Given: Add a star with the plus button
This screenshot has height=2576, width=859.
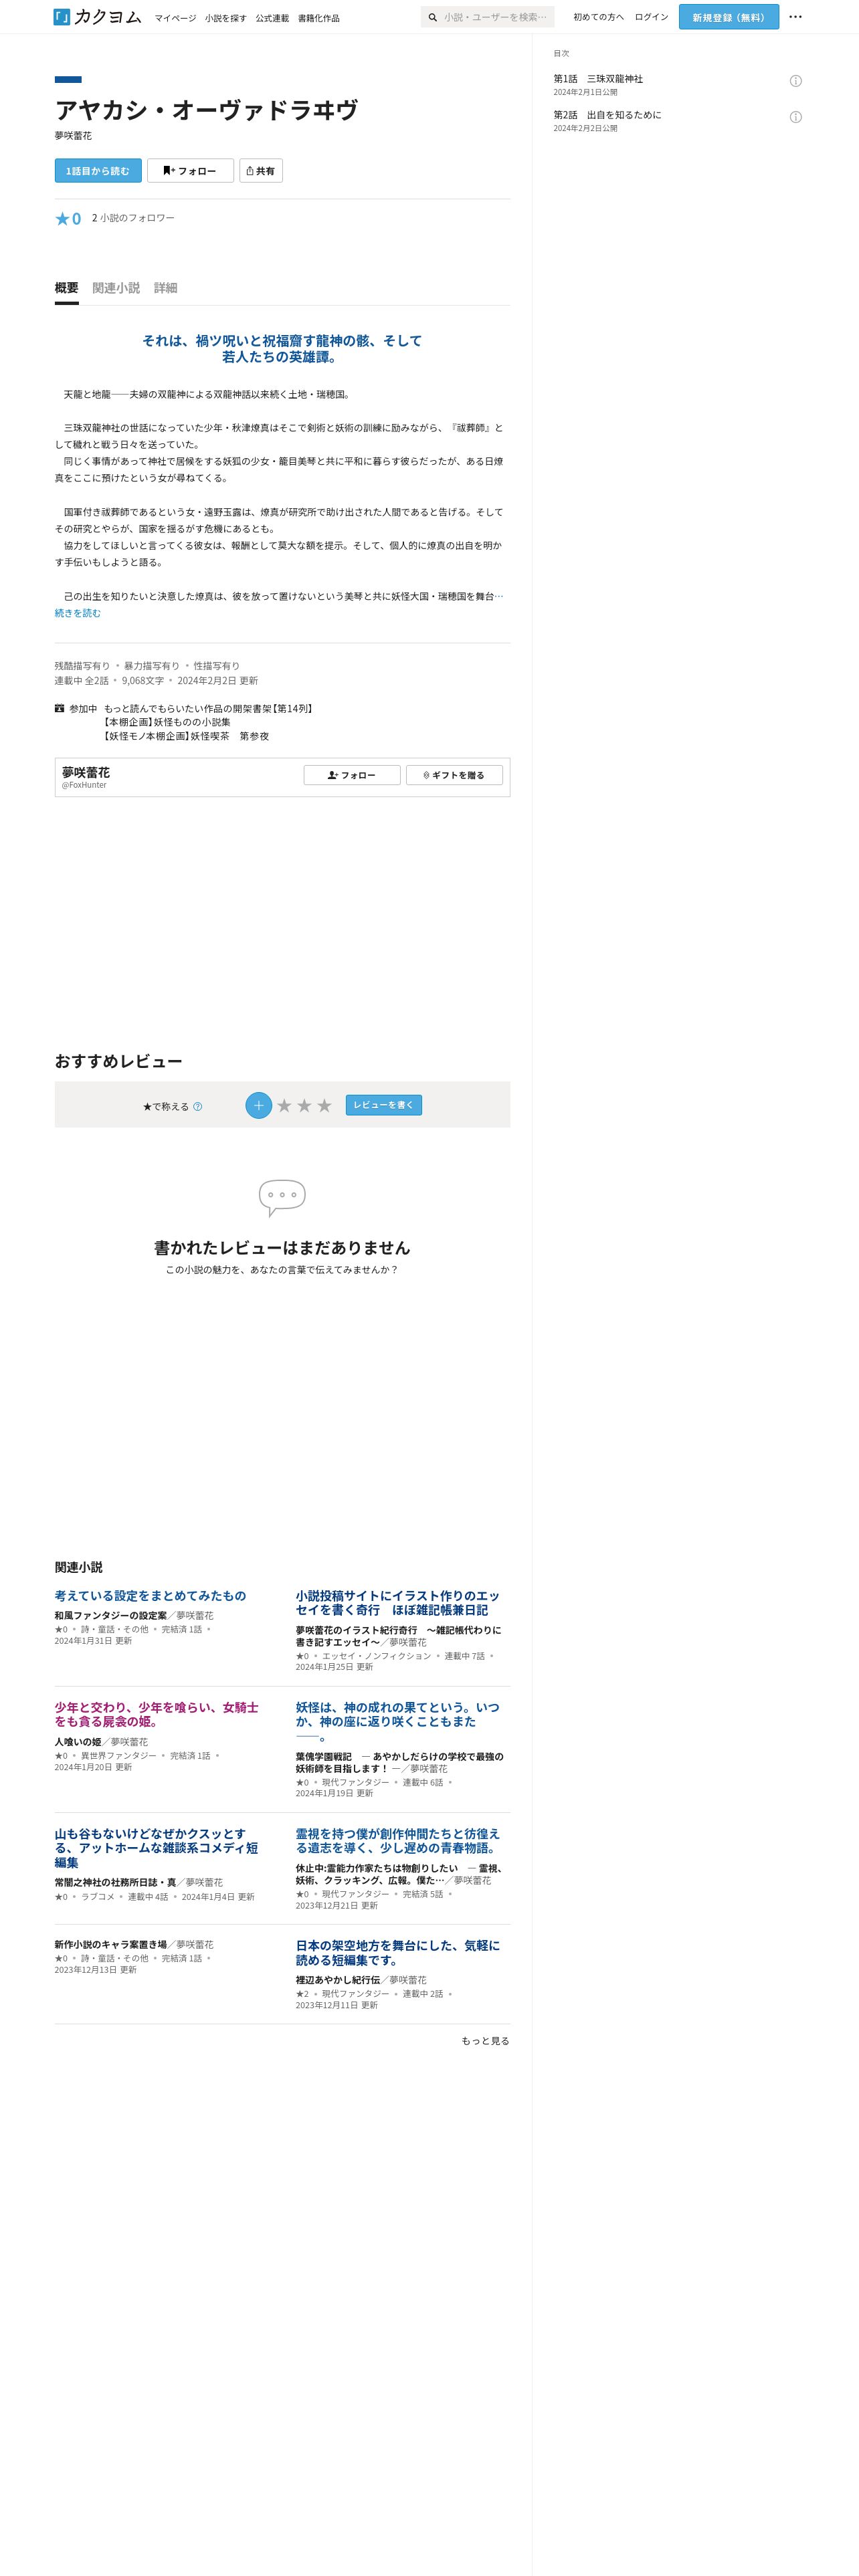Looking at the screenshot, I should coord(258,1105).
